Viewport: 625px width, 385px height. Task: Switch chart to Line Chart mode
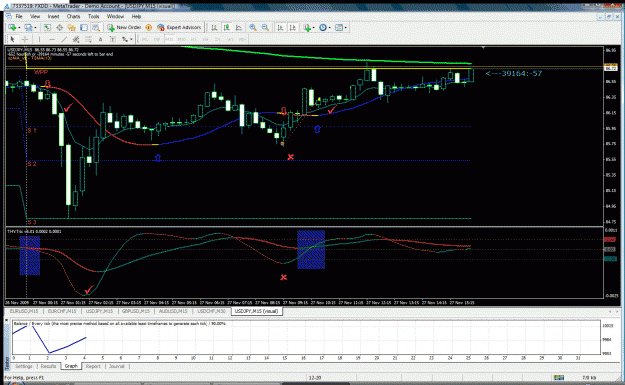(239, 27)
